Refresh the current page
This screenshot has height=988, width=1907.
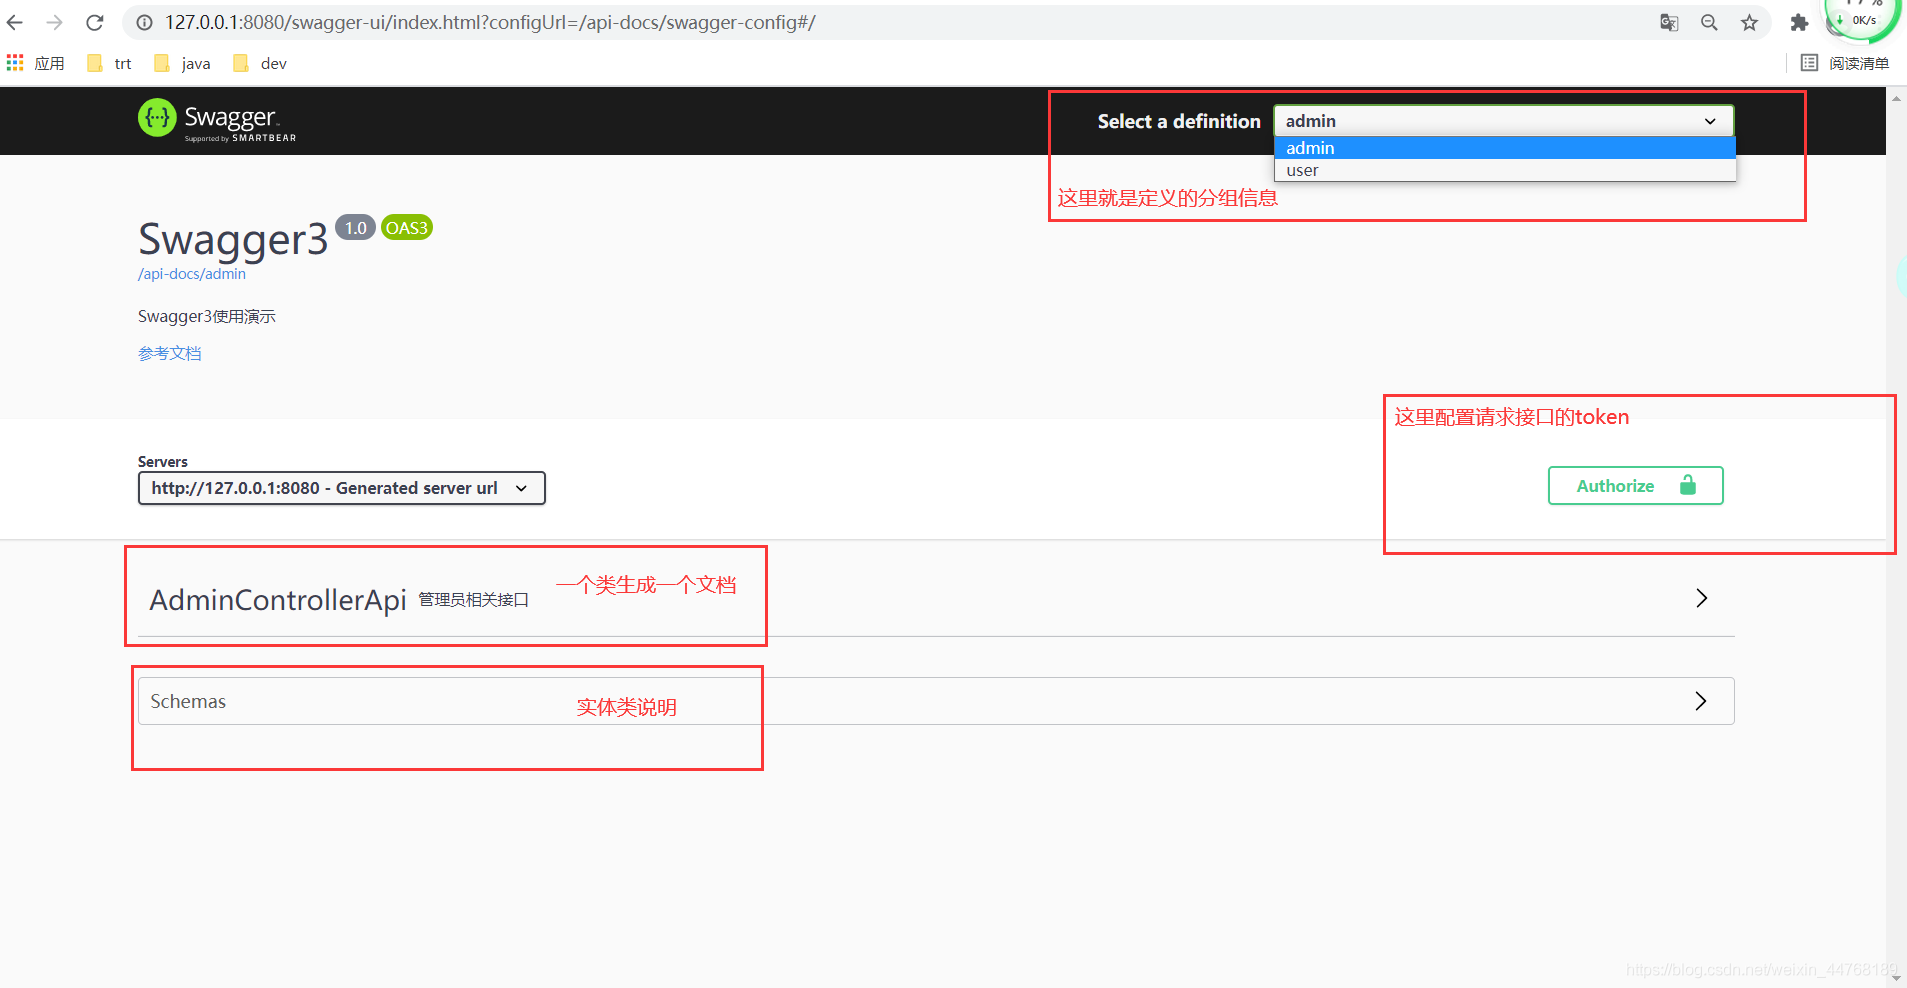point(94,22)
